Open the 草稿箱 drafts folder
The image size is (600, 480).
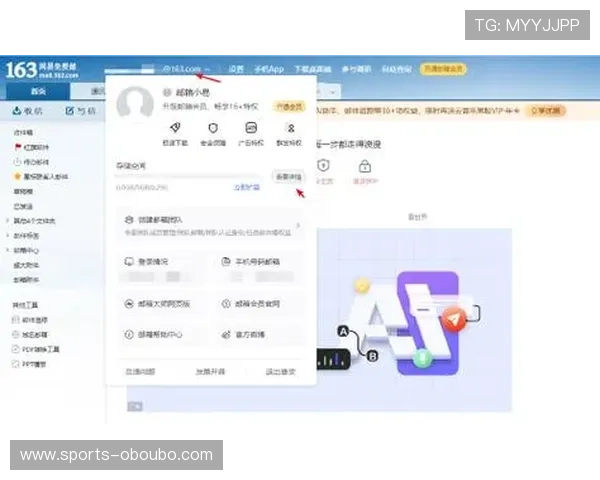(23, 191)
